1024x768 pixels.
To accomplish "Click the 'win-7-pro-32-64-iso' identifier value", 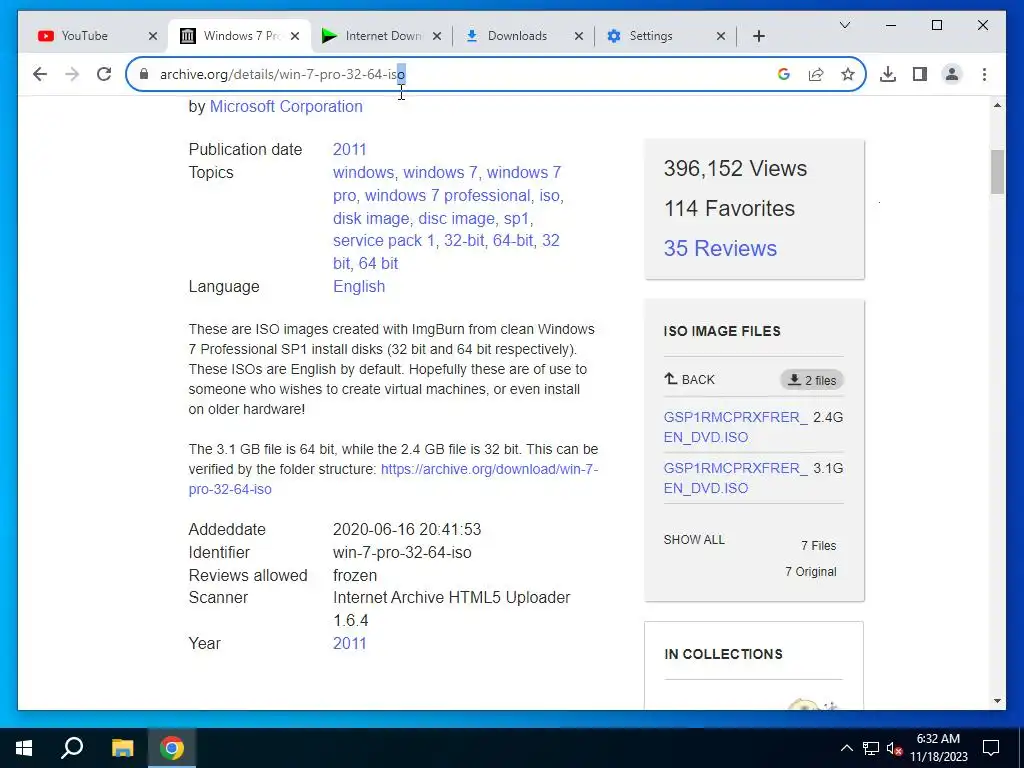I will point(402,552).
